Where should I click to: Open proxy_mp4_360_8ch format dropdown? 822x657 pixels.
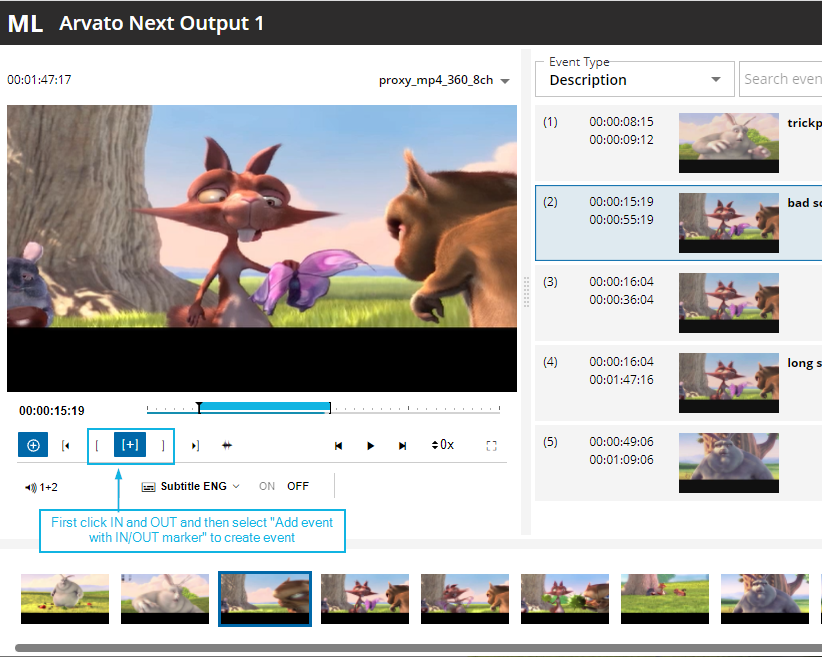444,80
